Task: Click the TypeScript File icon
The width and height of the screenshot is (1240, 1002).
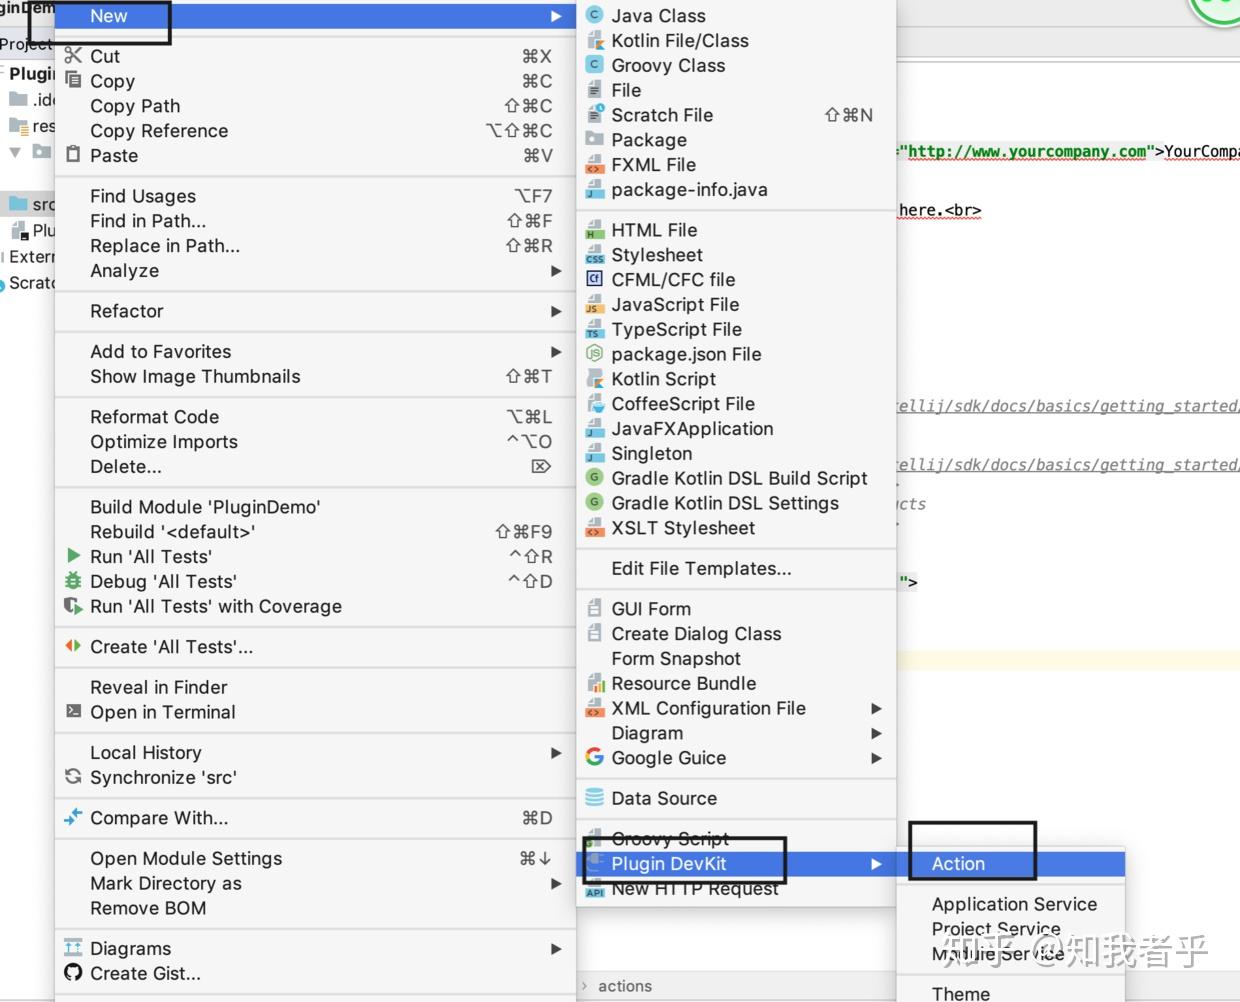Action: [x=594, y=329]
